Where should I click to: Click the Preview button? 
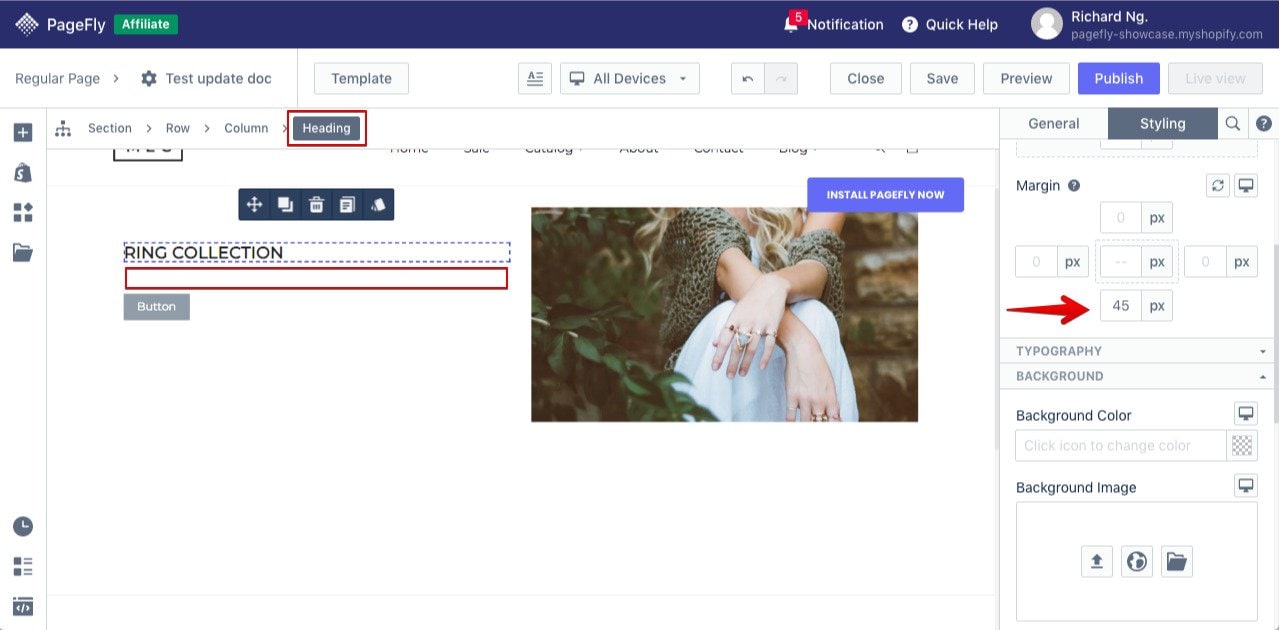click(x=1026, y=78)
